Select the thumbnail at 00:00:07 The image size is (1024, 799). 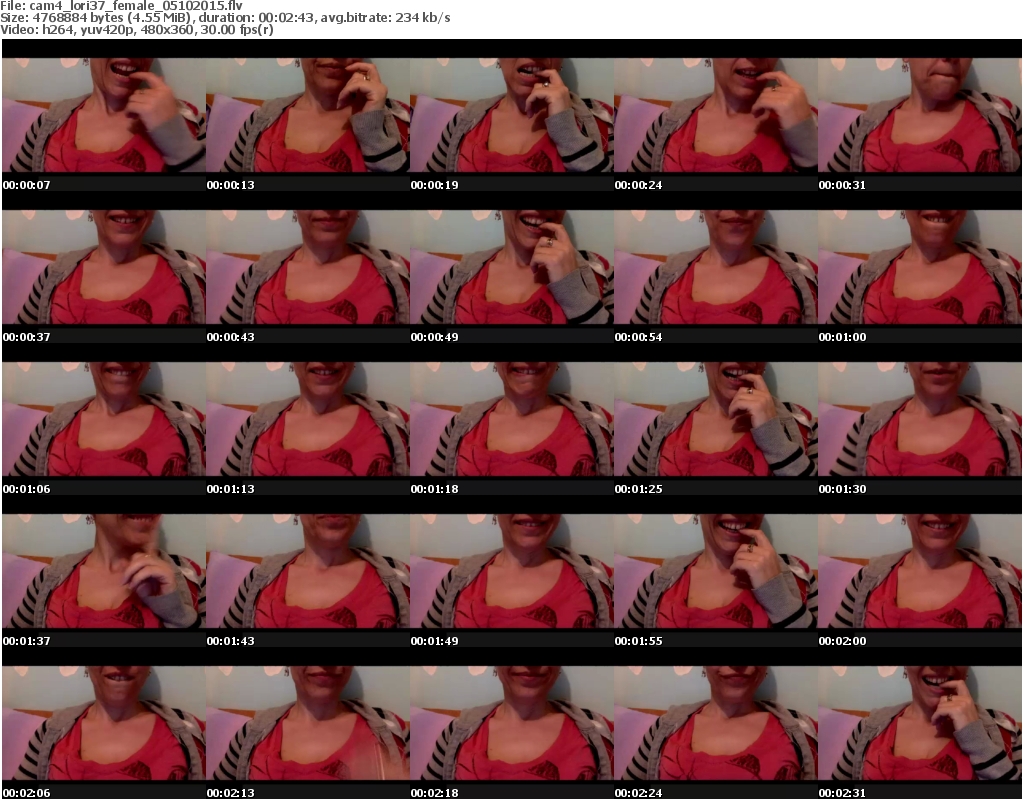104,116
